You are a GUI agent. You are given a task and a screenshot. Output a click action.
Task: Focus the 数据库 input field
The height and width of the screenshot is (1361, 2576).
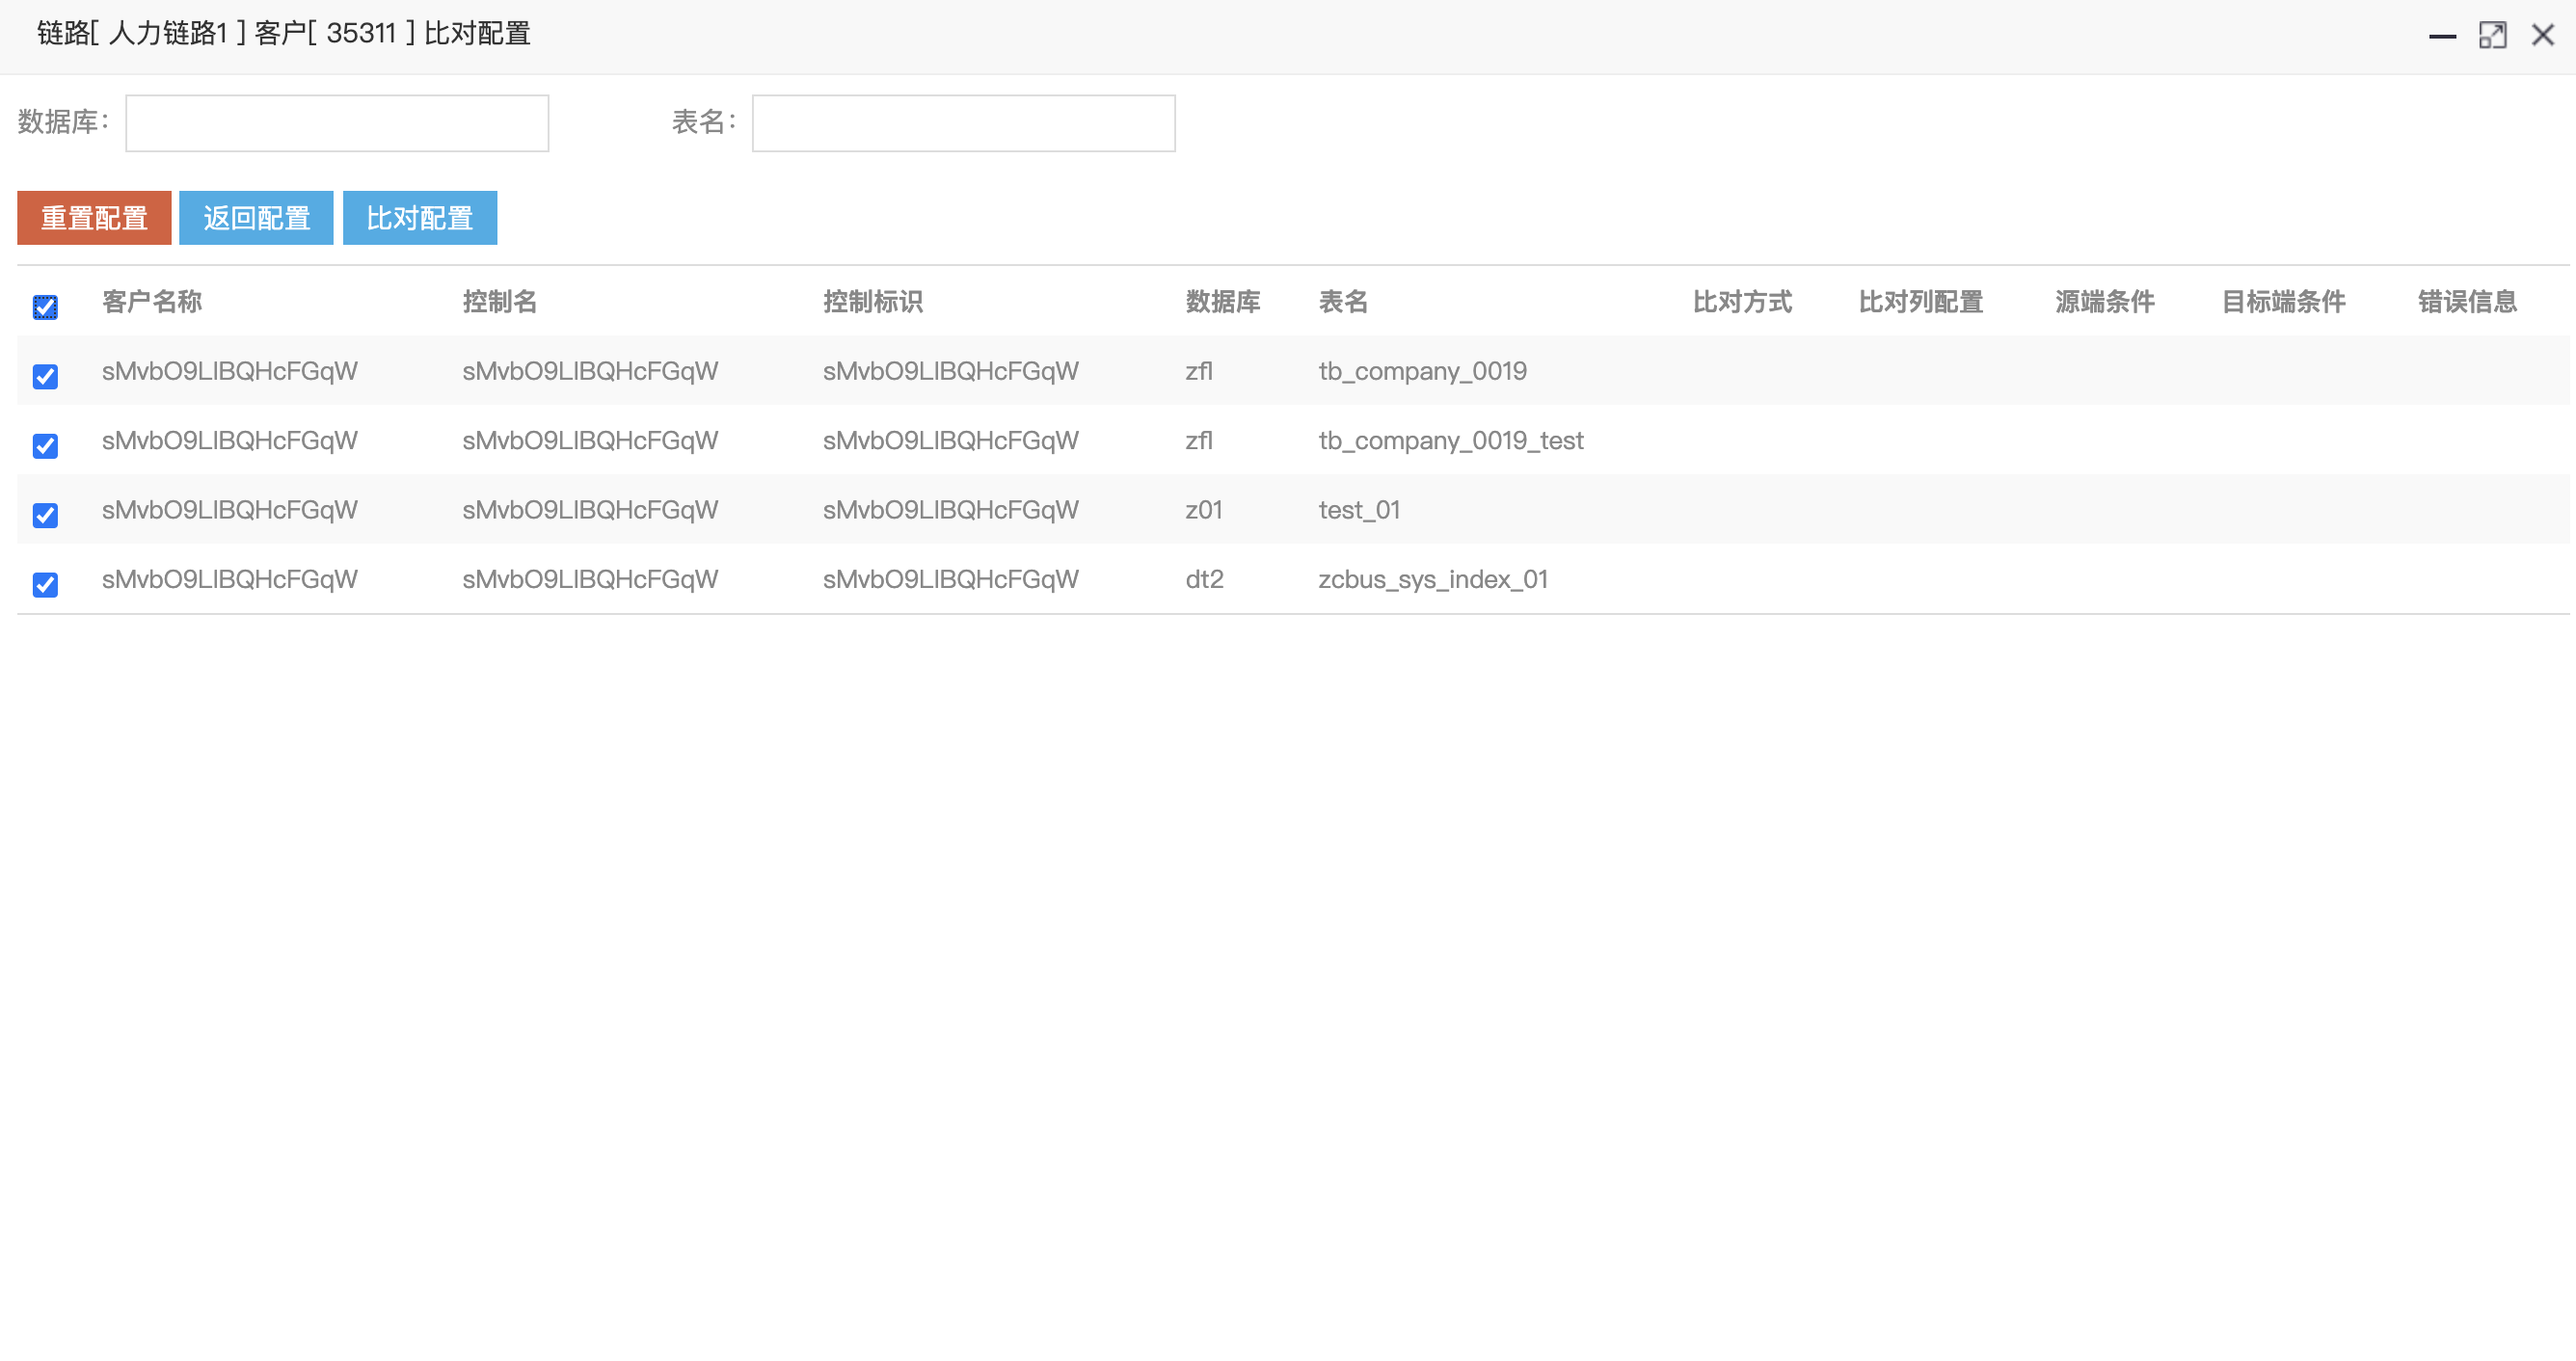pyautogui.click(x=337, y=123)
